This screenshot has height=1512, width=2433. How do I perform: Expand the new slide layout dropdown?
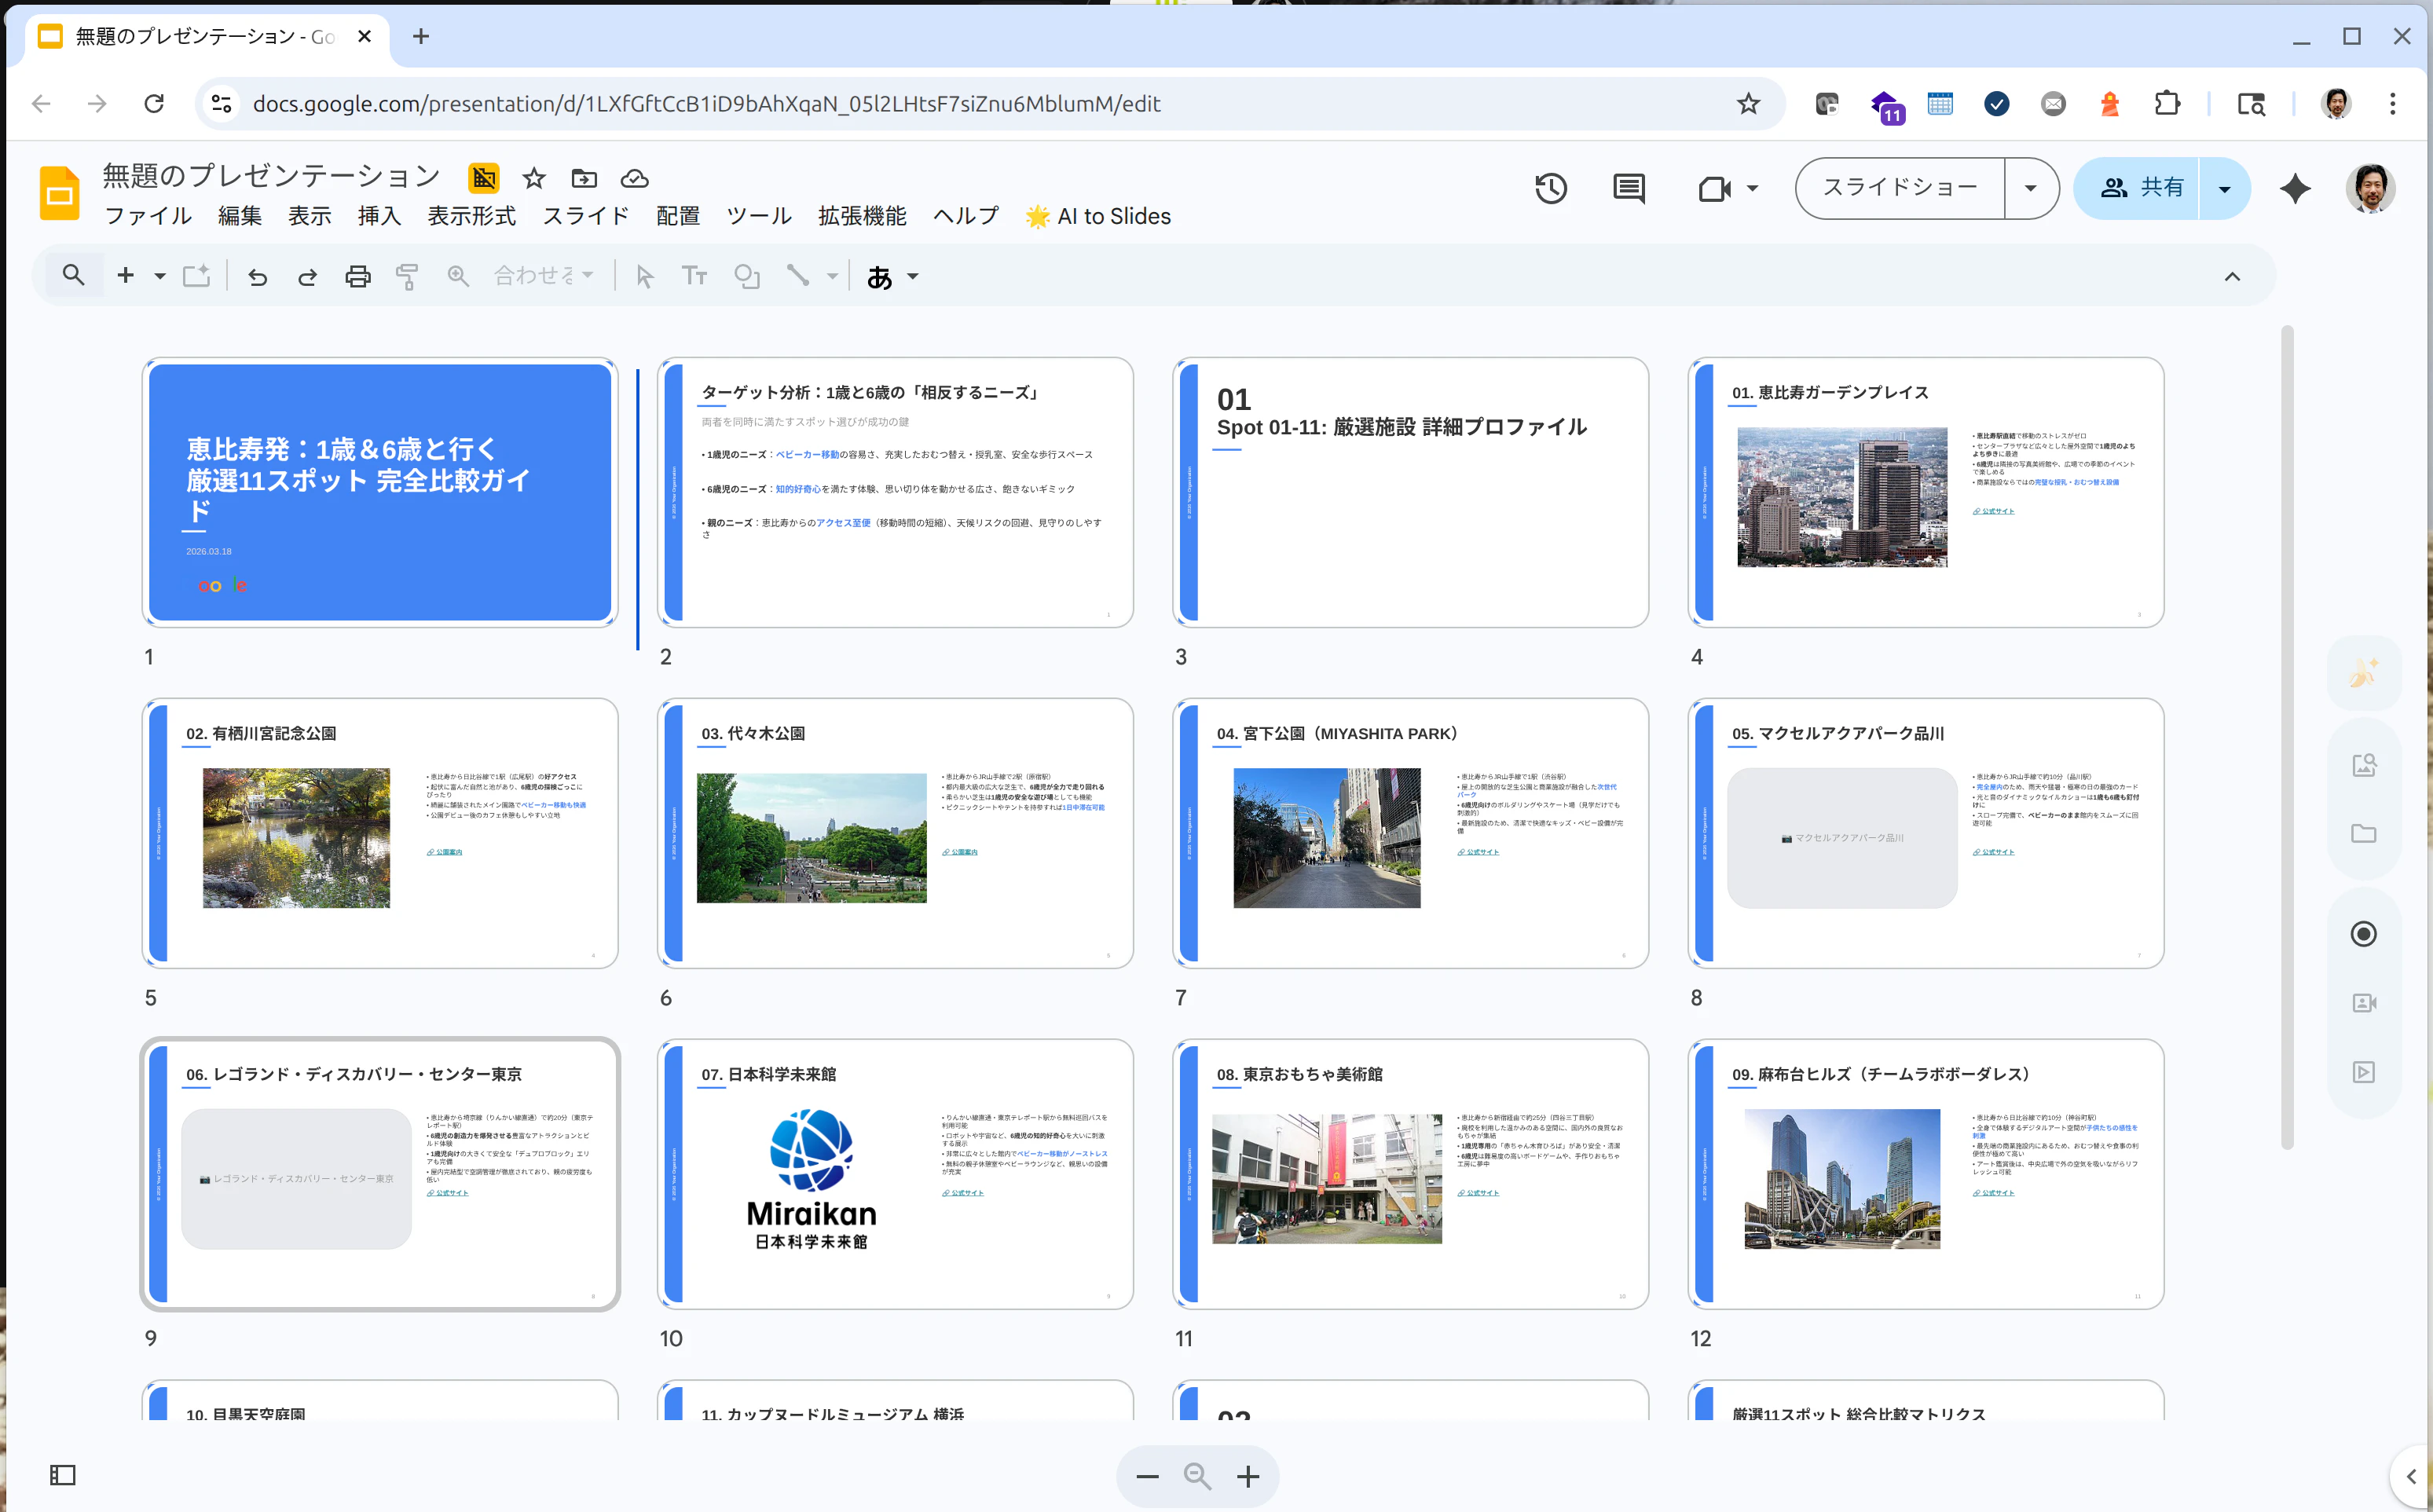(x=160, y=276)
